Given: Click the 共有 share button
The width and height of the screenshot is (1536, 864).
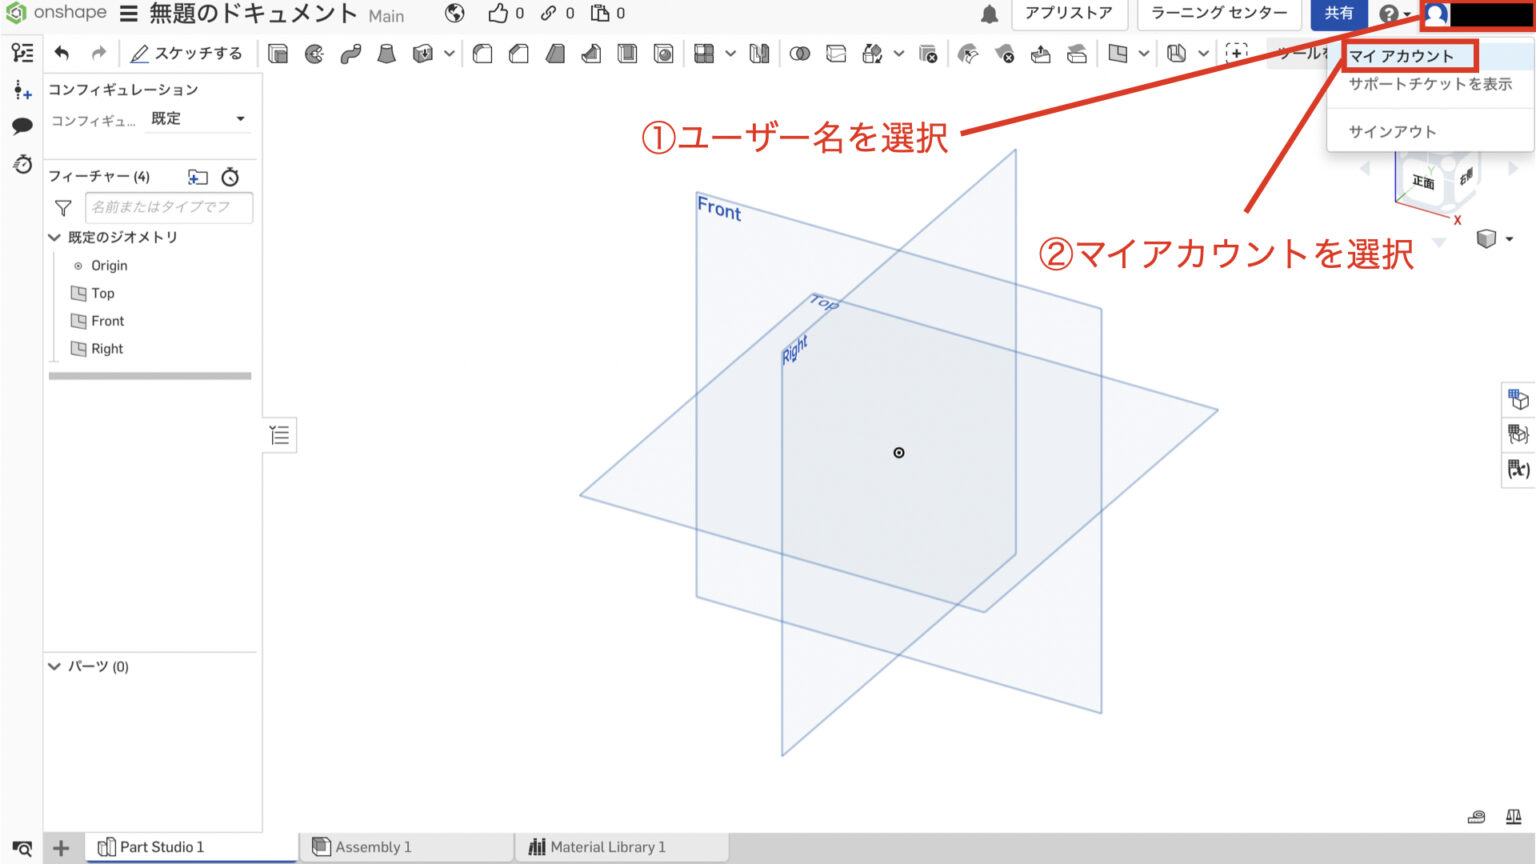Looking at the screenshot, I should tap(1338, 14).
